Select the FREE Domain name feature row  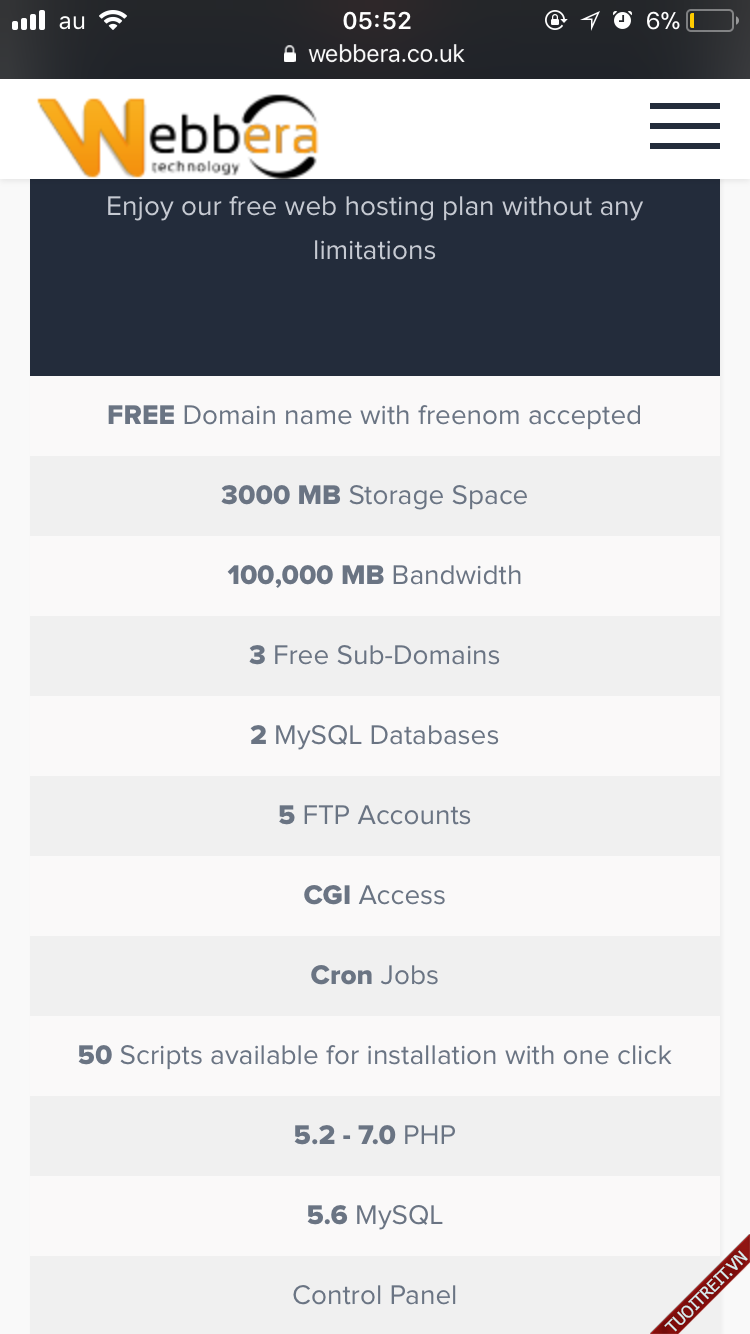pyautogui.click(x=374, y=415)
